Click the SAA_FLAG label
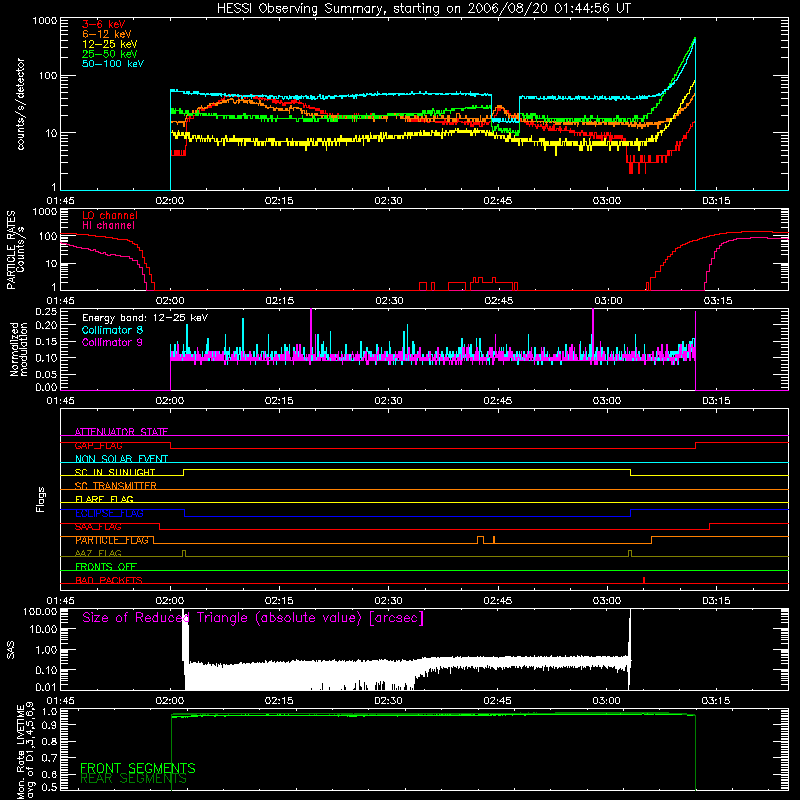 tap(98, 527)
